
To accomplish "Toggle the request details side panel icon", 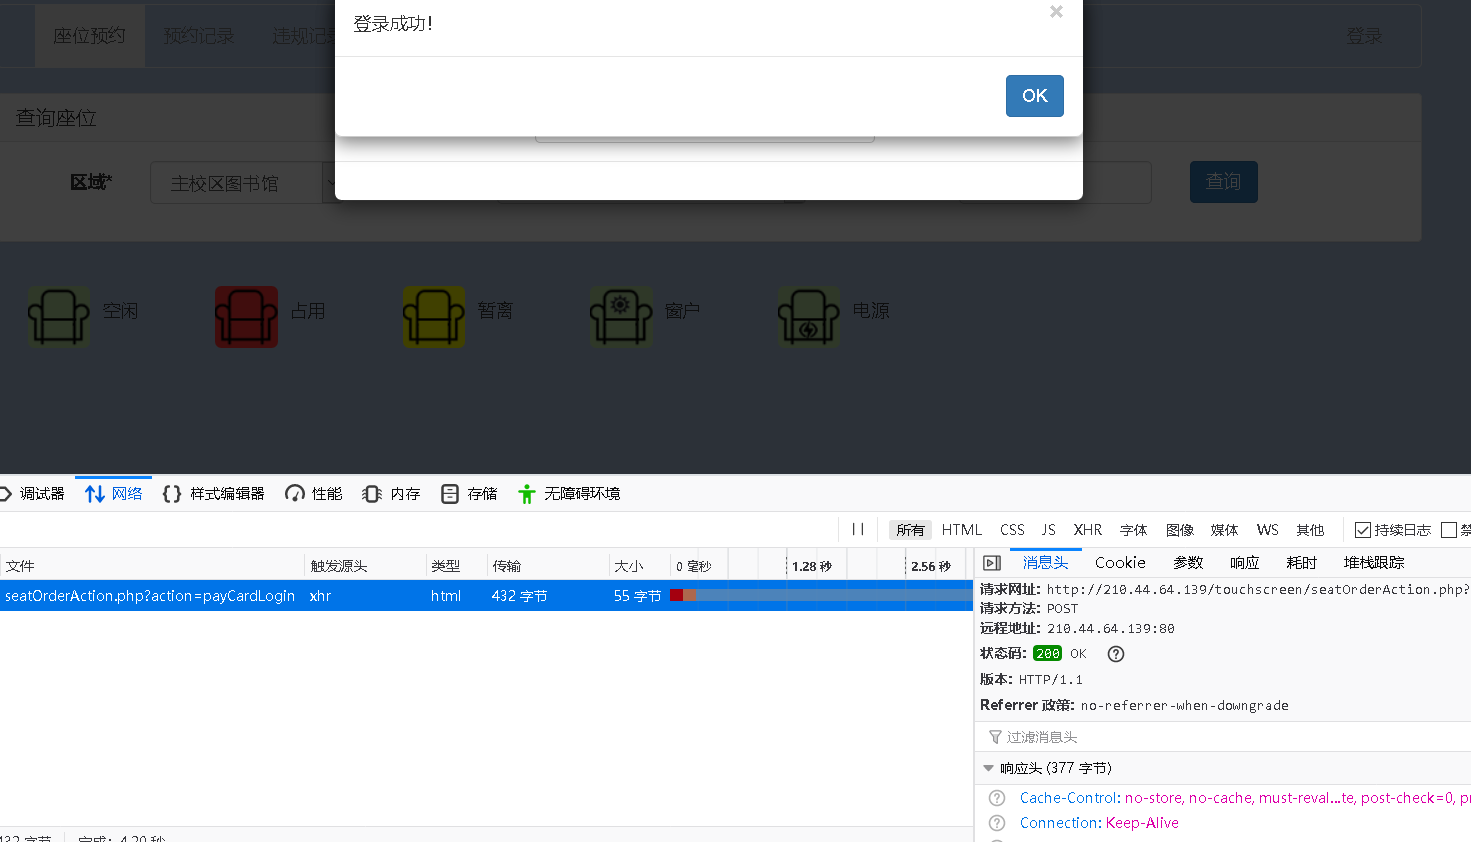I will pyautogui.click(x=992, y=563).
